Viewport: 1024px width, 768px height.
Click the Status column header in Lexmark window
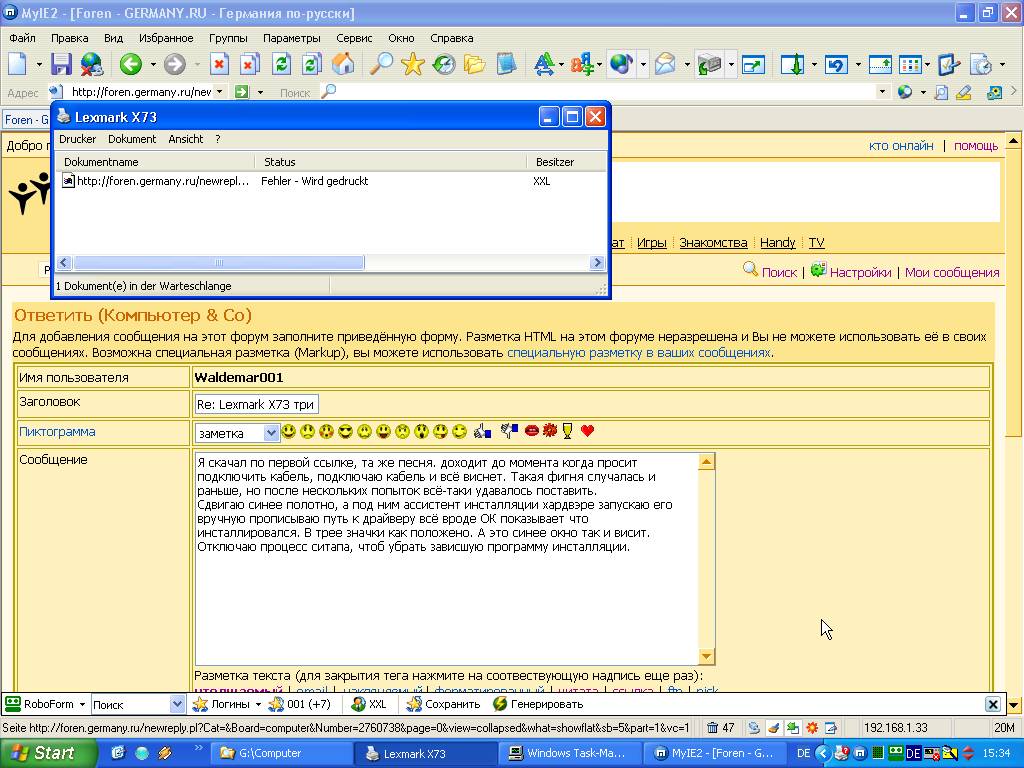391,162
